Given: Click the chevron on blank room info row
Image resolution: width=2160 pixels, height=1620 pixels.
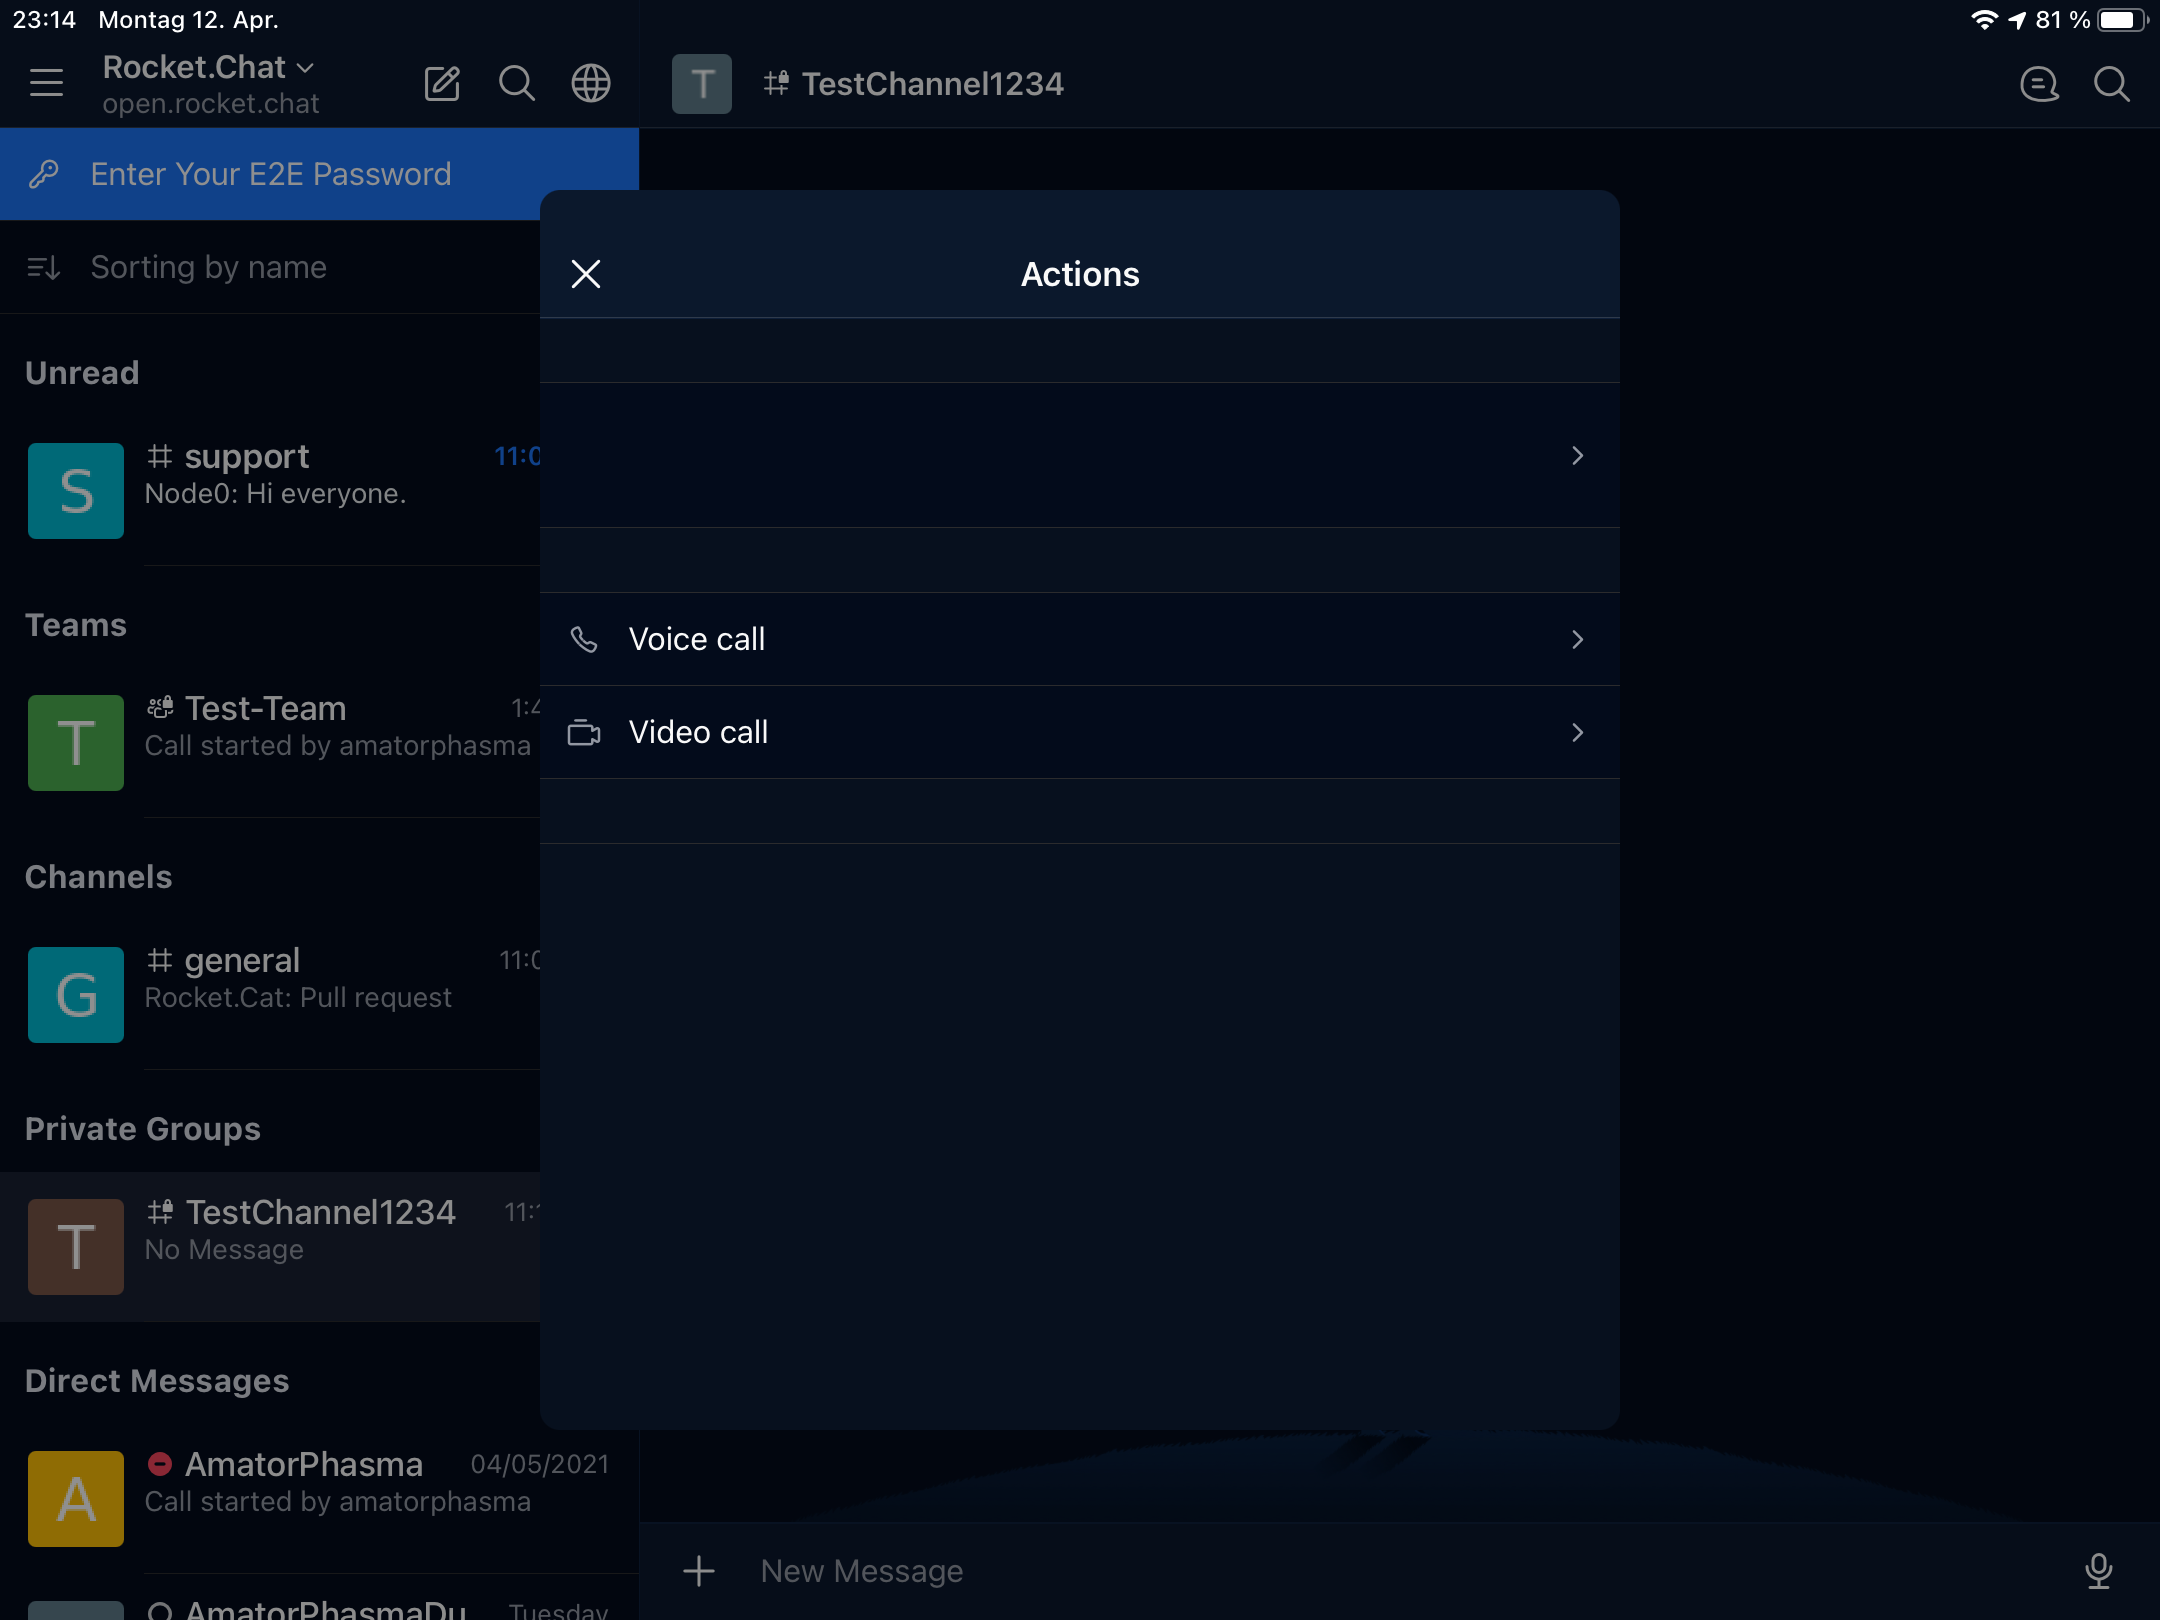Looking at the screenshot, I should pos(1576,456).
